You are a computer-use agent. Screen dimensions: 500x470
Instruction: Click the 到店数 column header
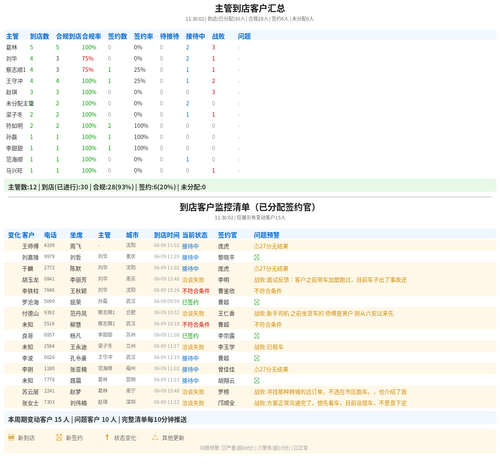click(40, 36)
